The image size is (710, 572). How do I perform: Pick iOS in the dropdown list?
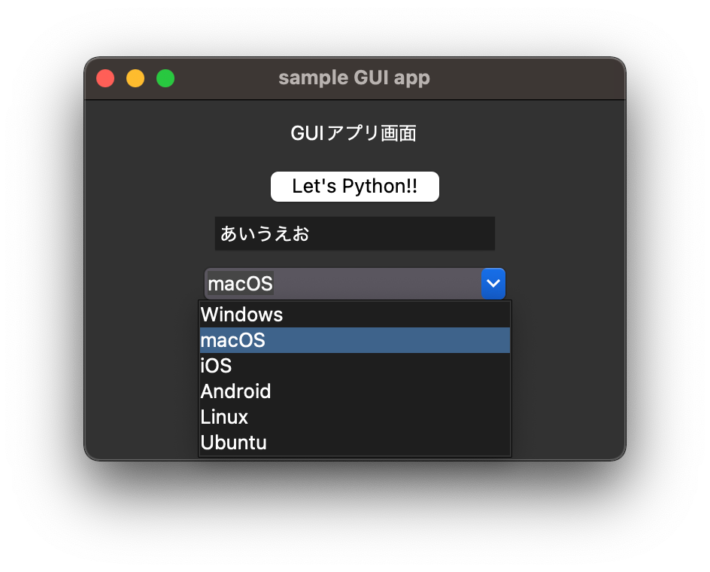click(355, 365)
